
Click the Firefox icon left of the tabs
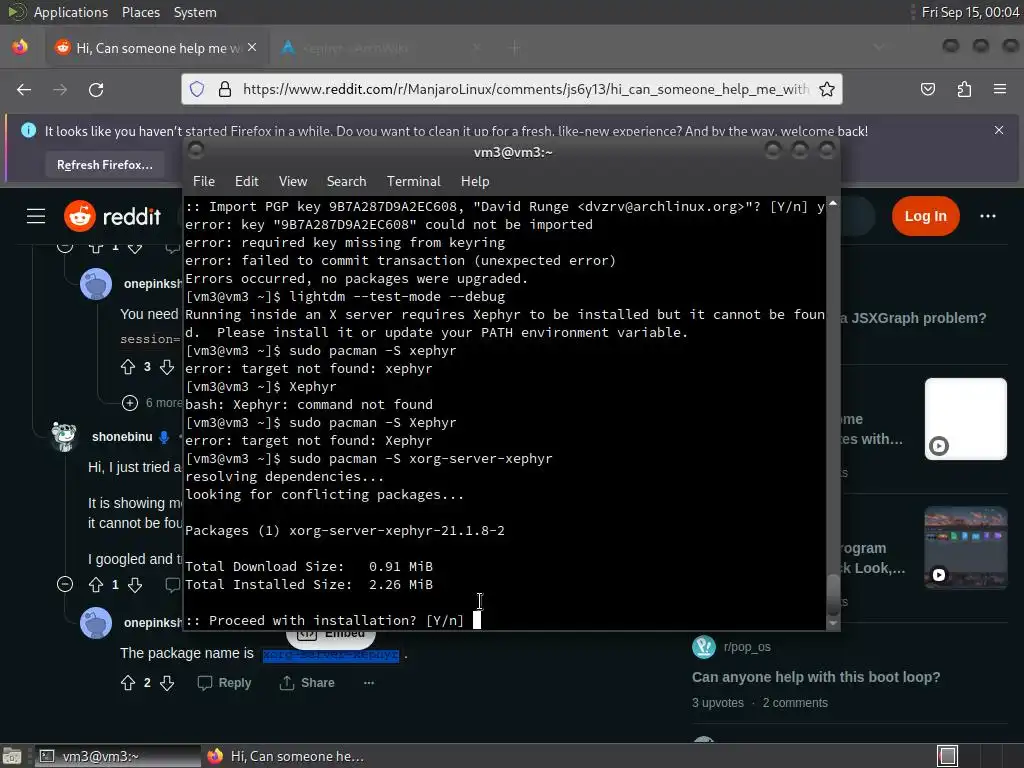(20, 48)
